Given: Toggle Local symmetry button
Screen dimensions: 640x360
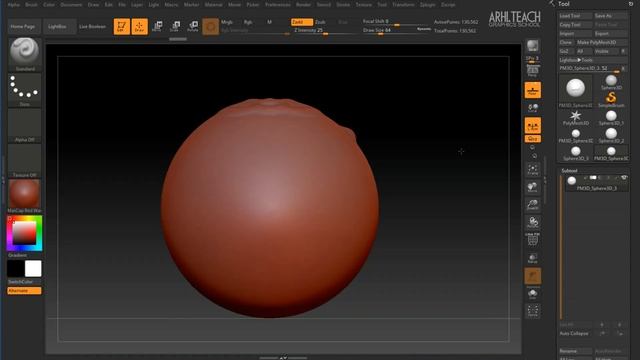Looking at the screenshot, I should coord(533,108).
